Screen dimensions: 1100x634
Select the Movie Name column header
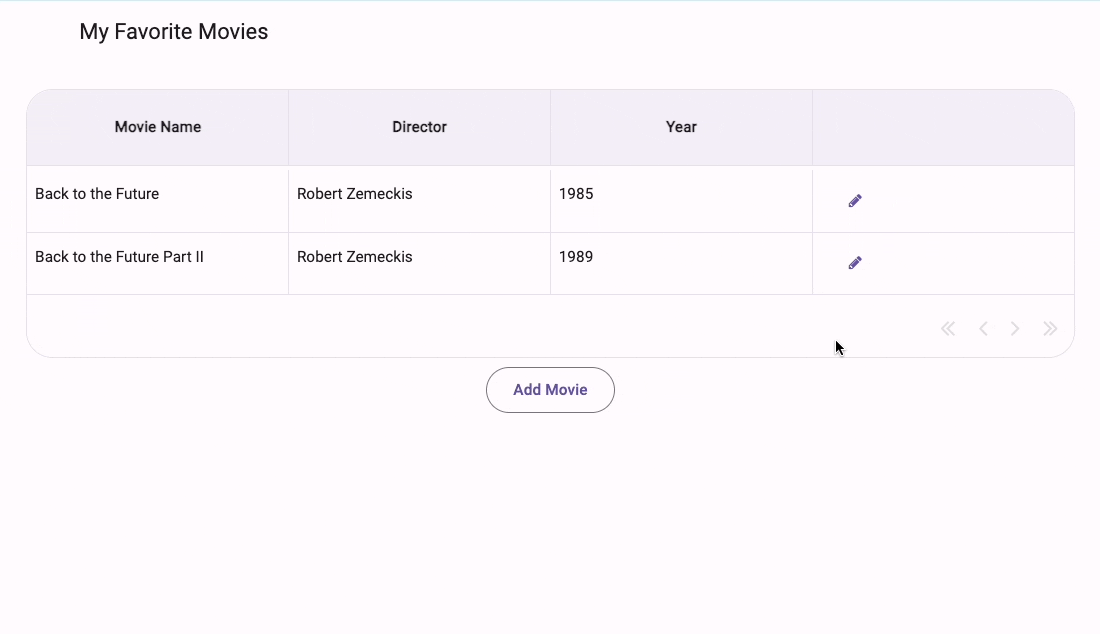coord(158,127)
